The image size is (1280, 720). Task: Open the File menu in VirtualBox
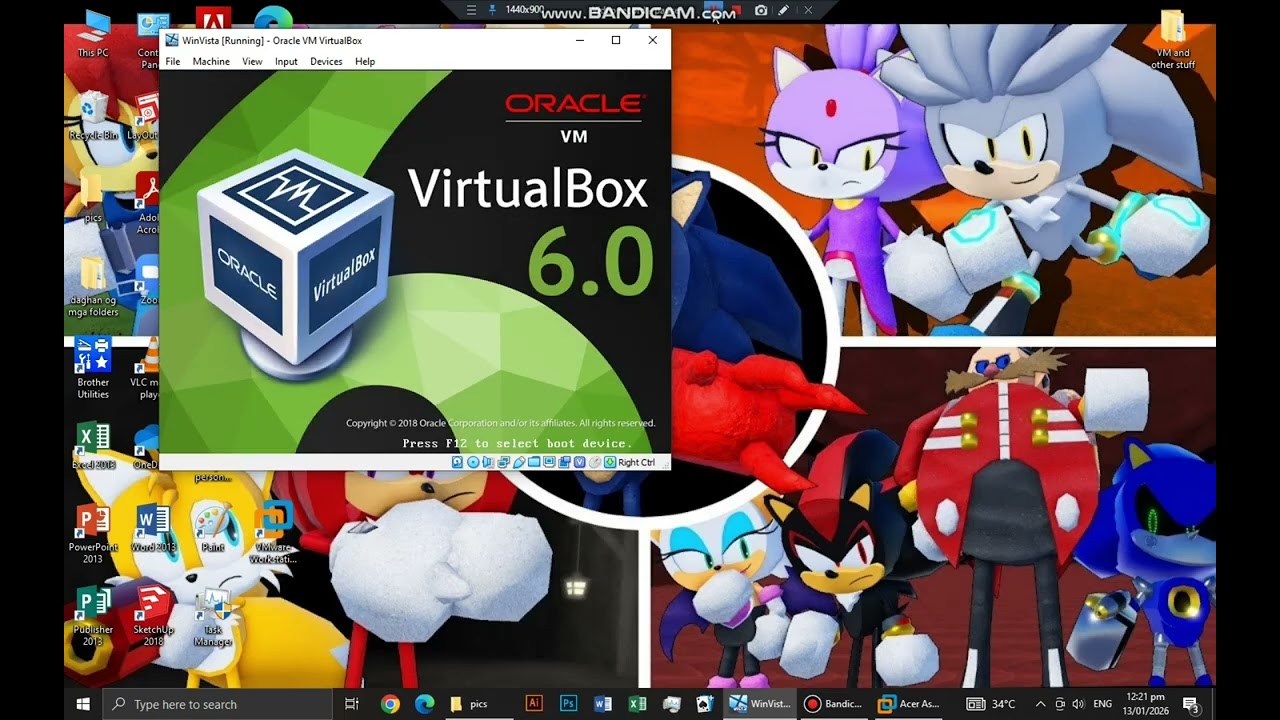coord(173,62)
